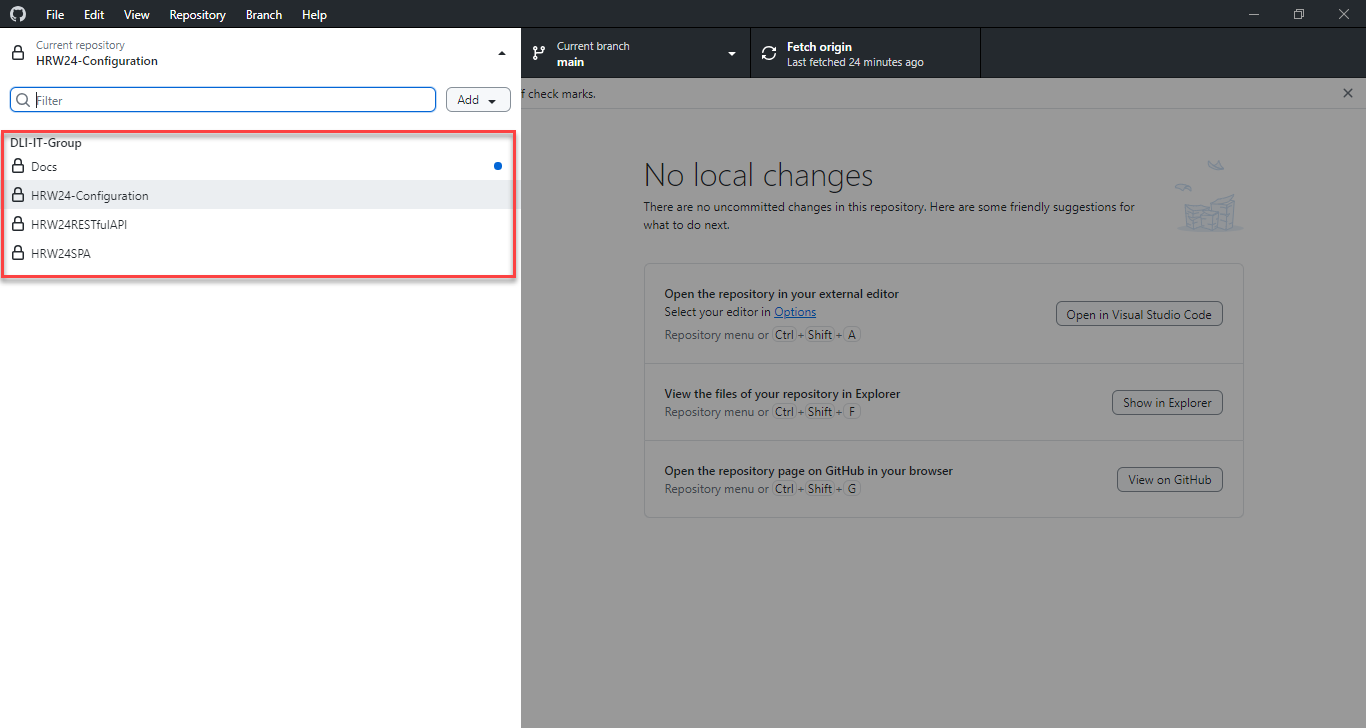Viewport: 1366px width, 728px height.
Task: Click the lock icon beside HRW24RESTfulAPI
Action: (17, 224)
